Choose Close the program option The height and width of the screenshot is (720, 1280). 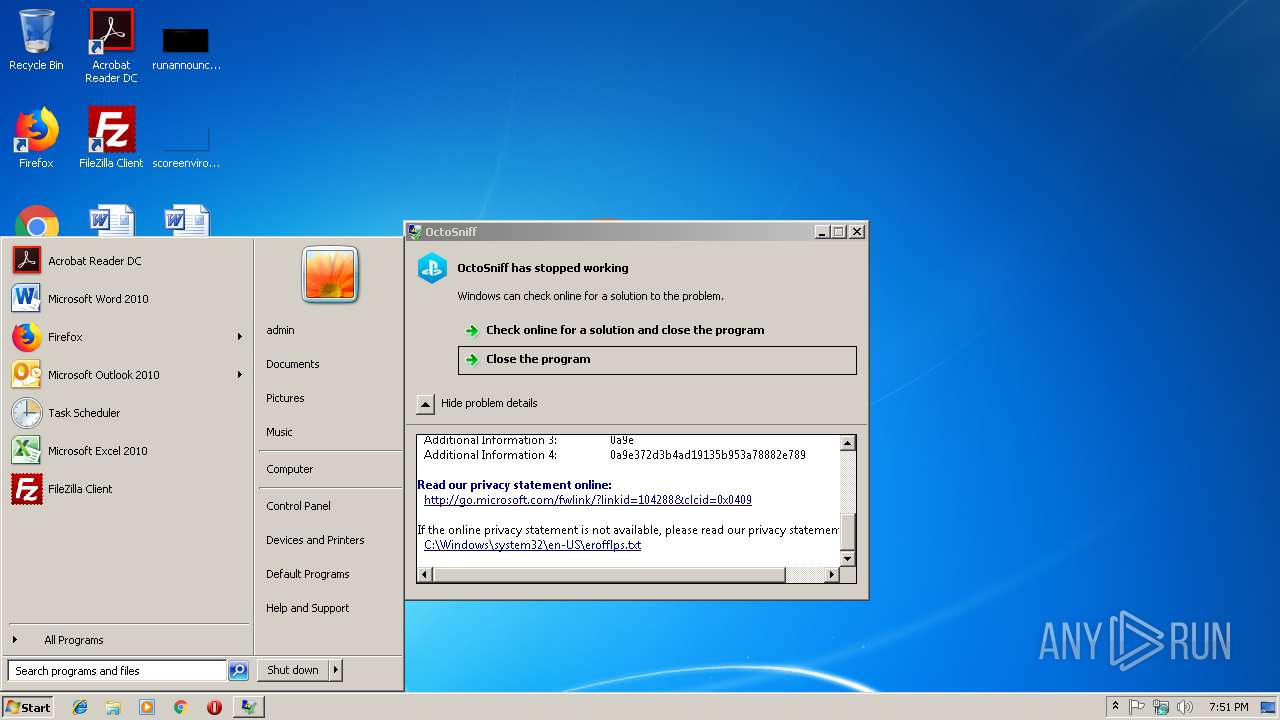pos(657,360)
